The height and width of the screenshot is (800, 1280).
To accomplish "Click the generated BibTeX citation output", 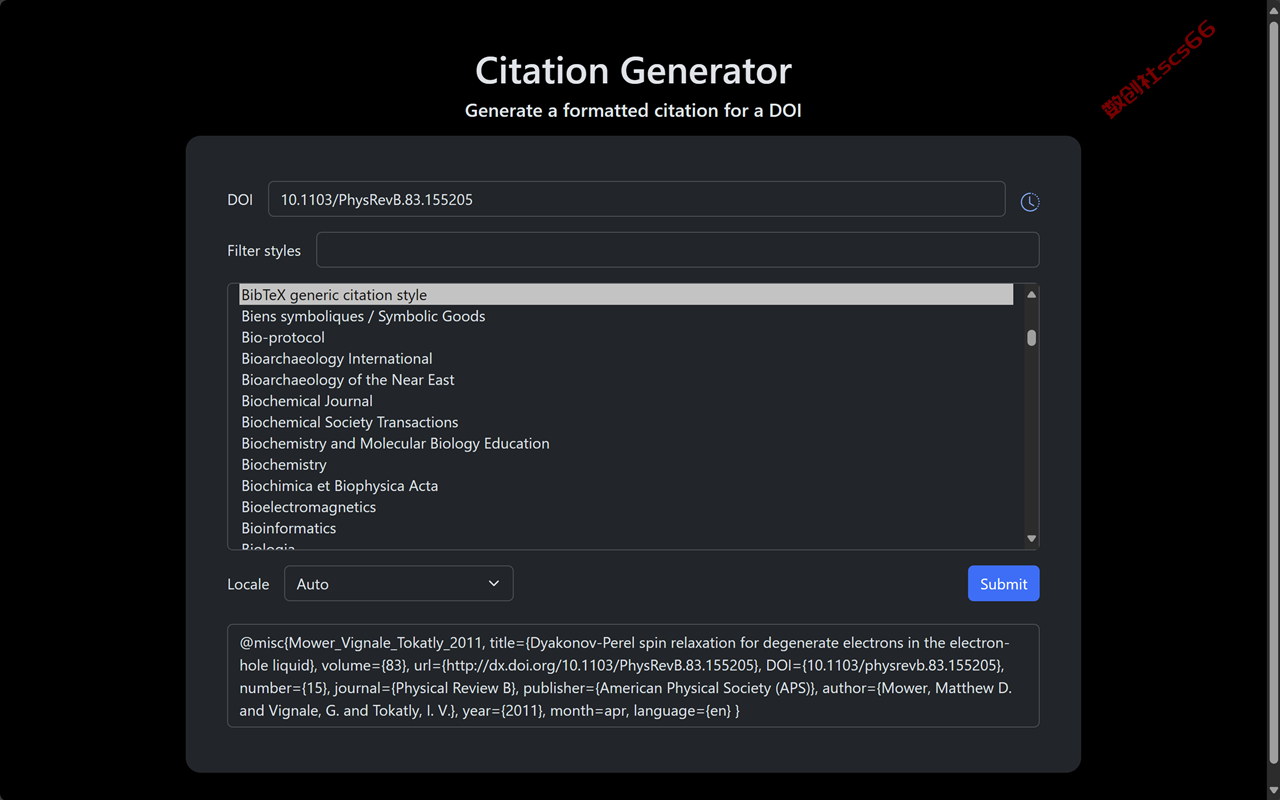I will 633,676.
